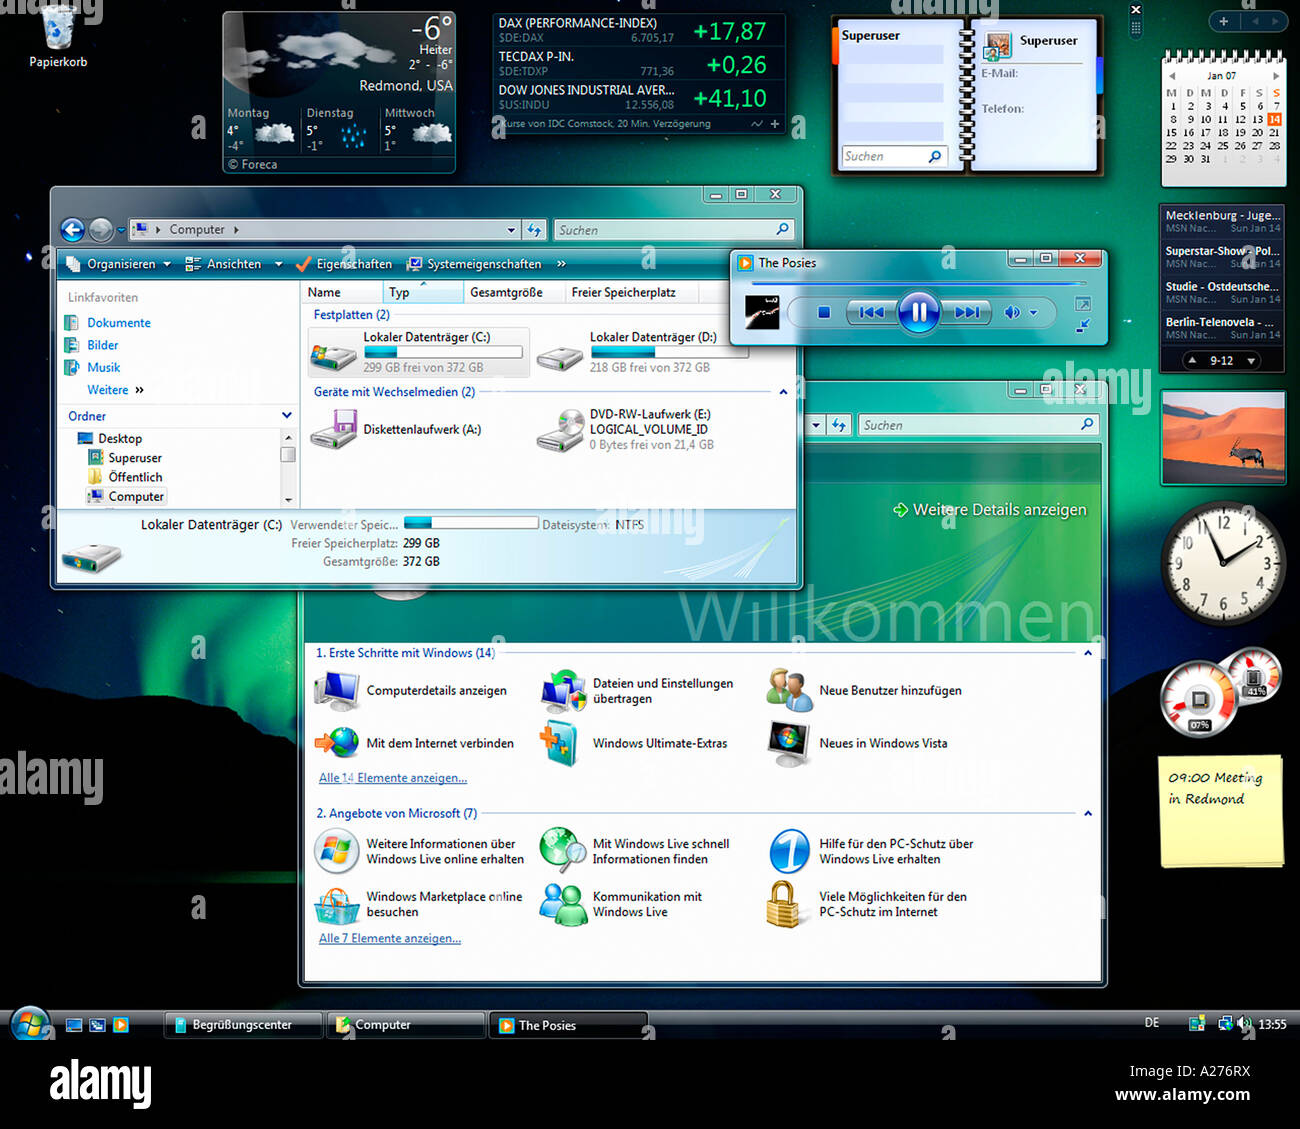Screen dimensions: 1300x1129
Task: Click the system tray volume icon
Action: (x=1244, y=1023)
